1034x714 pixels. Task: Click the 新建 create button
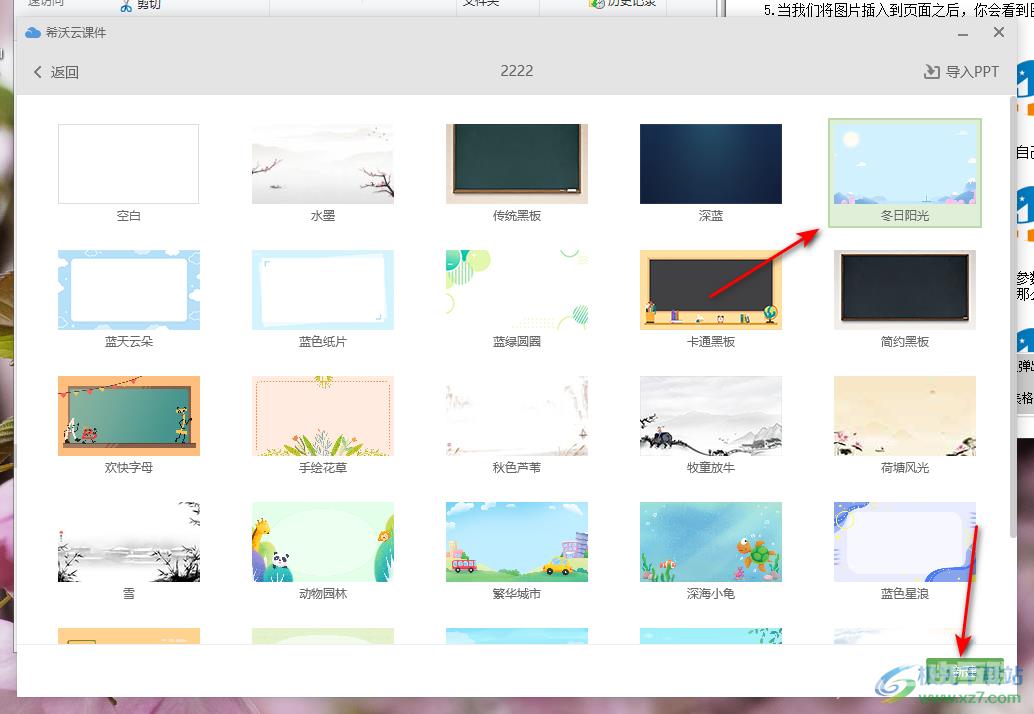click(965, 671)
